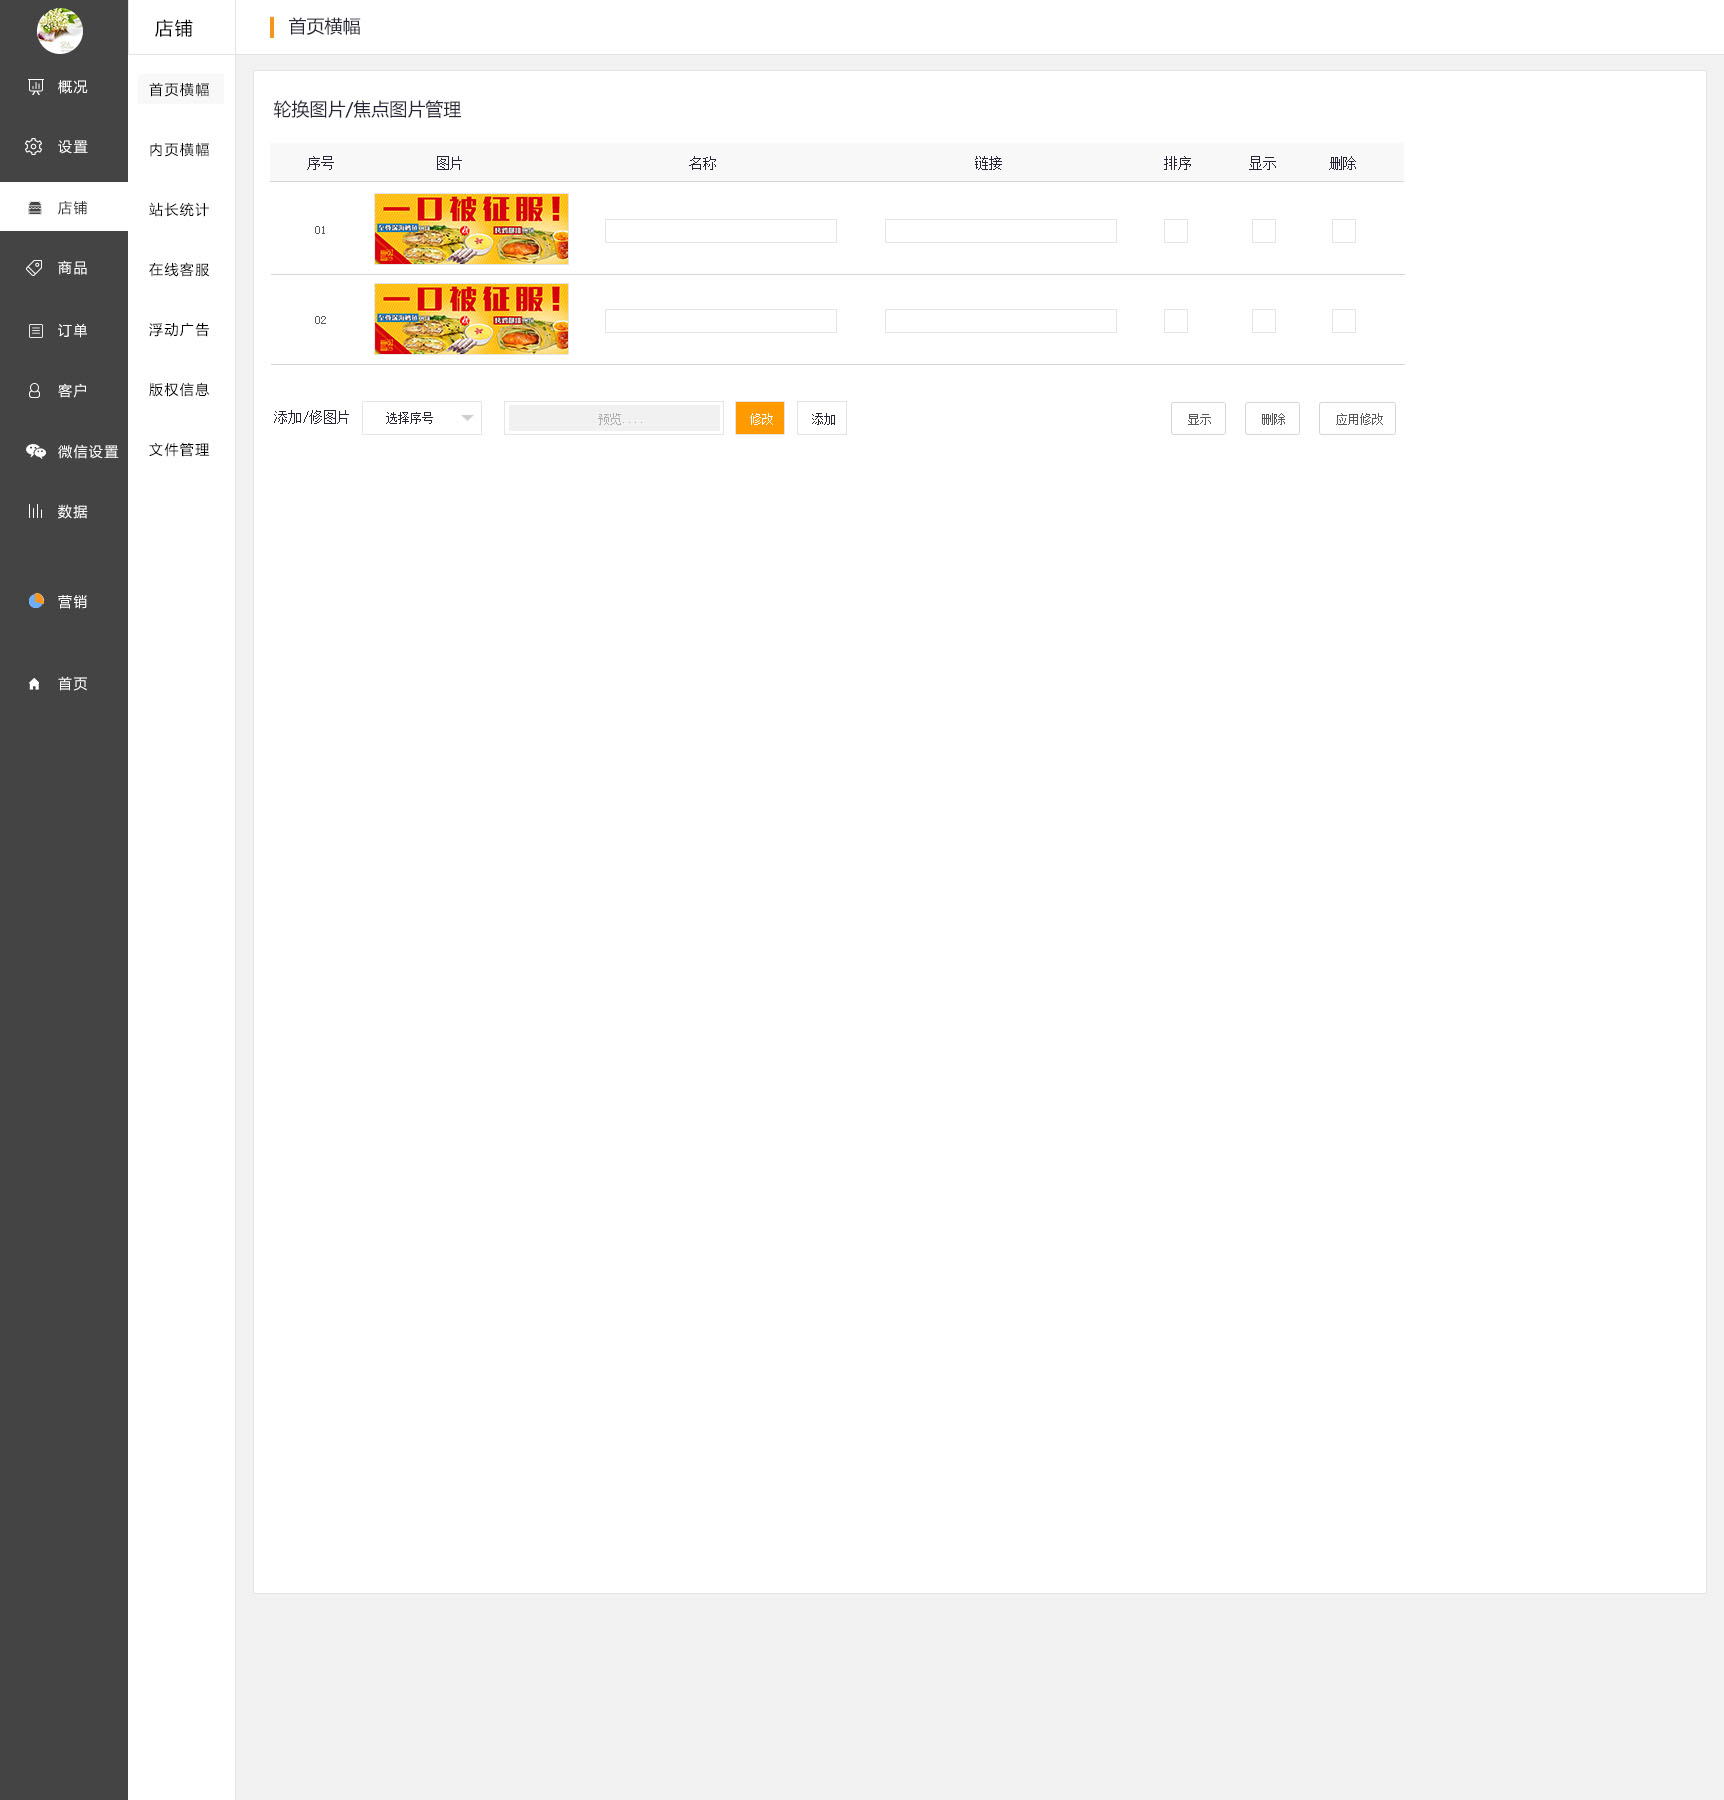Open 订单 list icon in sidebar
This screenshot has height=1800, width=1724.
[x=35, y=331]
